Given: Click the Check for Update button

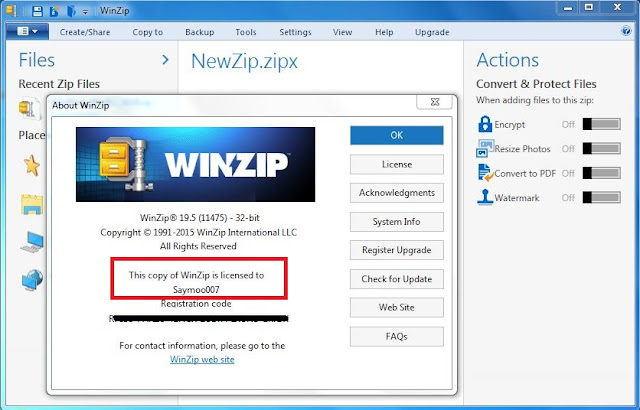Looking at the screenshot, I should pos(397,279).
